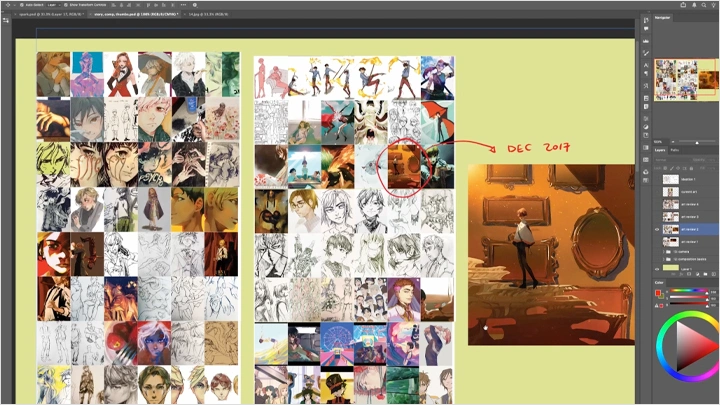The image size is (720, 405).
Task: Open the three-dots more align options
Action: [183, 5]
